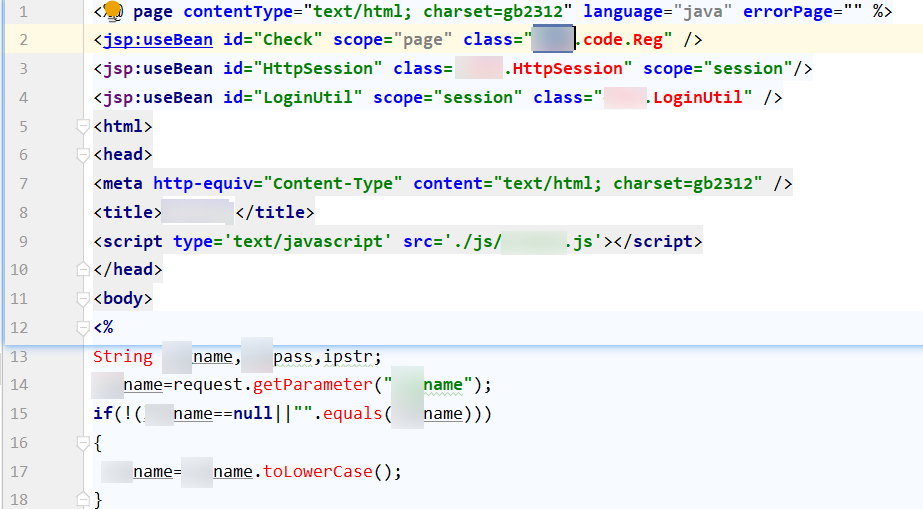Click line number 13 in the gutter
923x509 pixels.
(x=19, y=357)
